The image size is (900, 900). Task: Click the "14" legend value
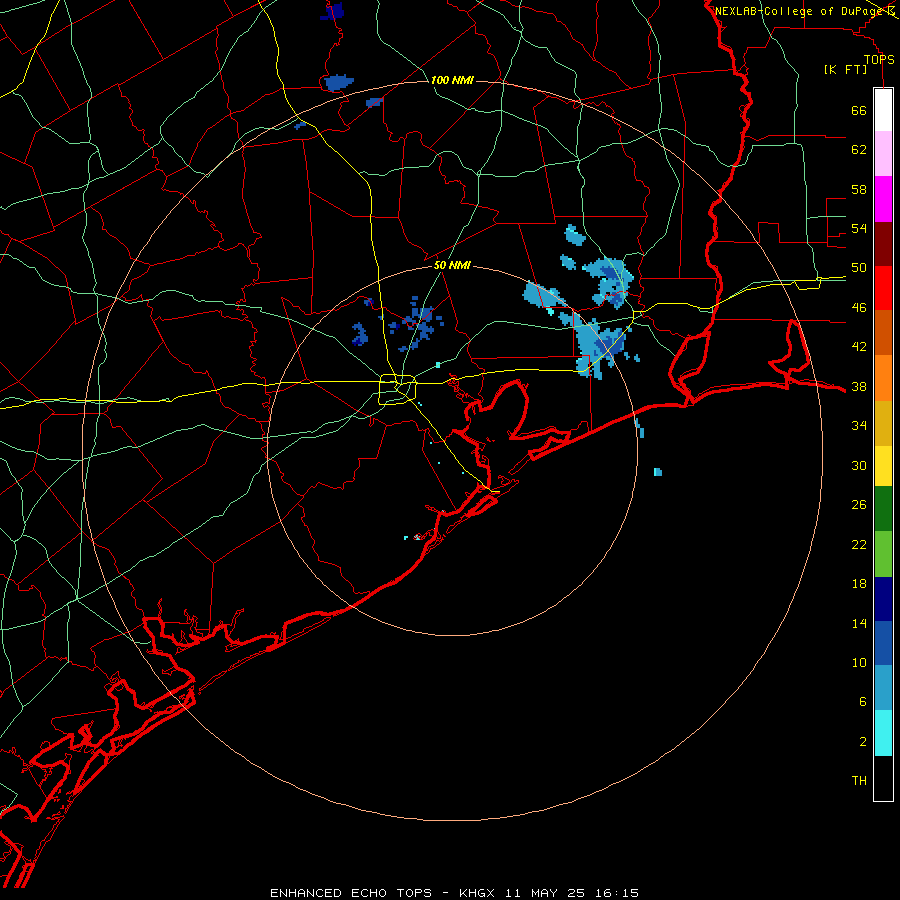click(859, 623)
